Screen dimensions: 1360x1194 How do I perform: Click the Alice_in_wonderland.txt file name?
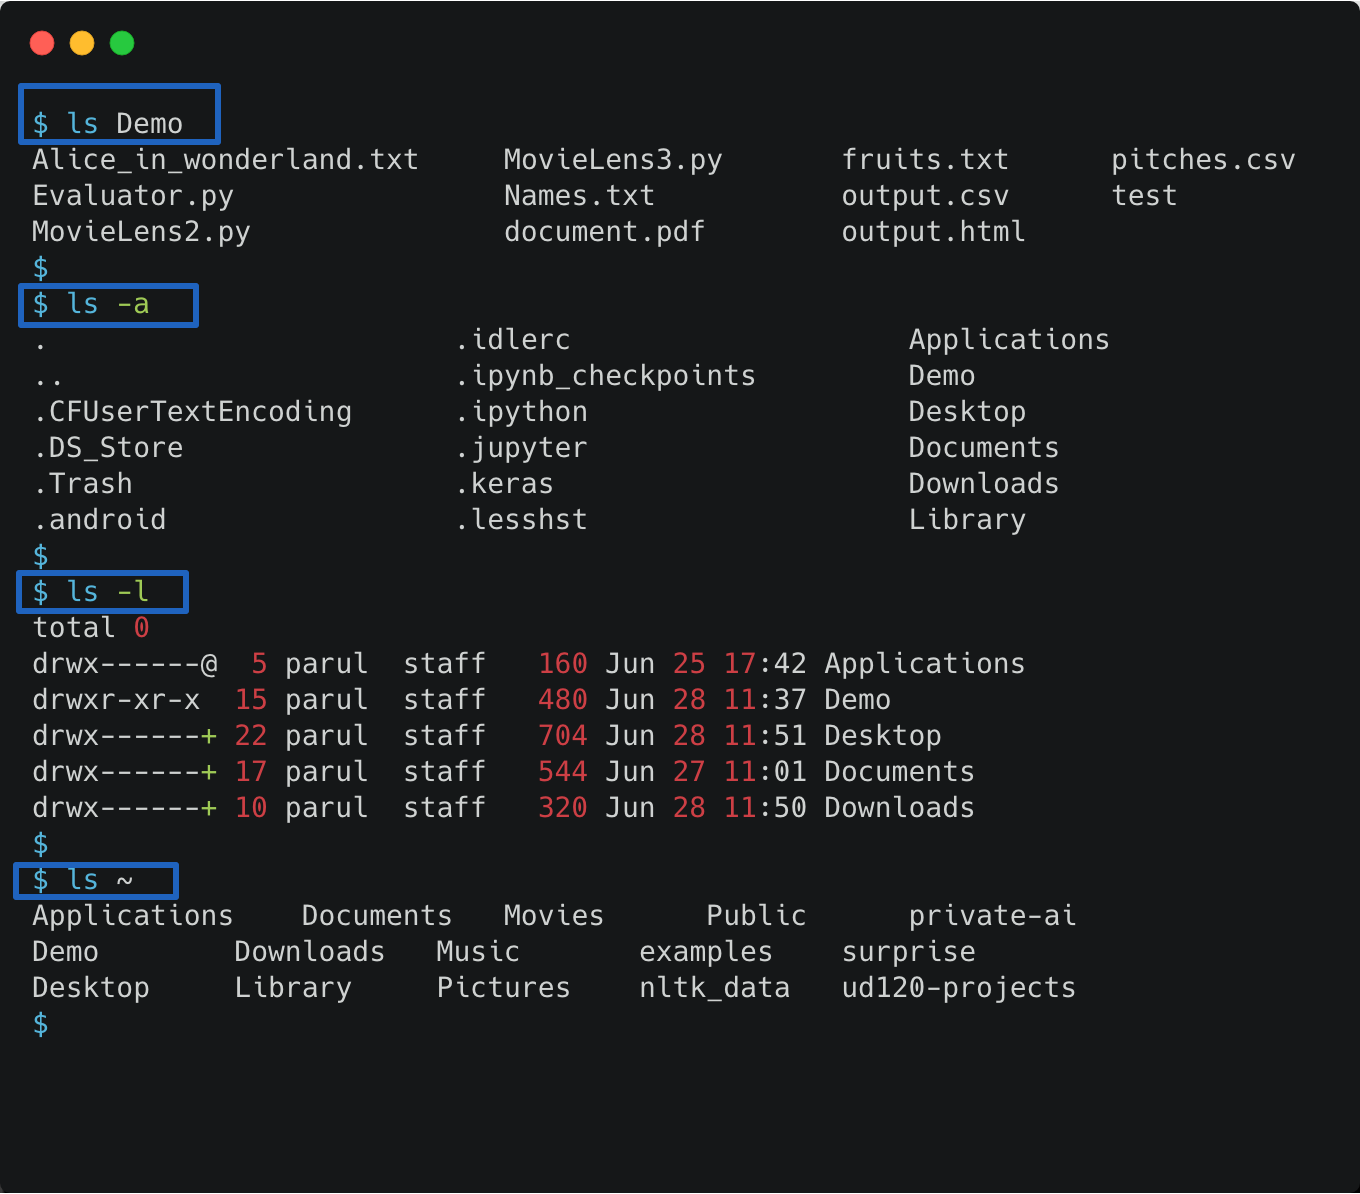225,160
